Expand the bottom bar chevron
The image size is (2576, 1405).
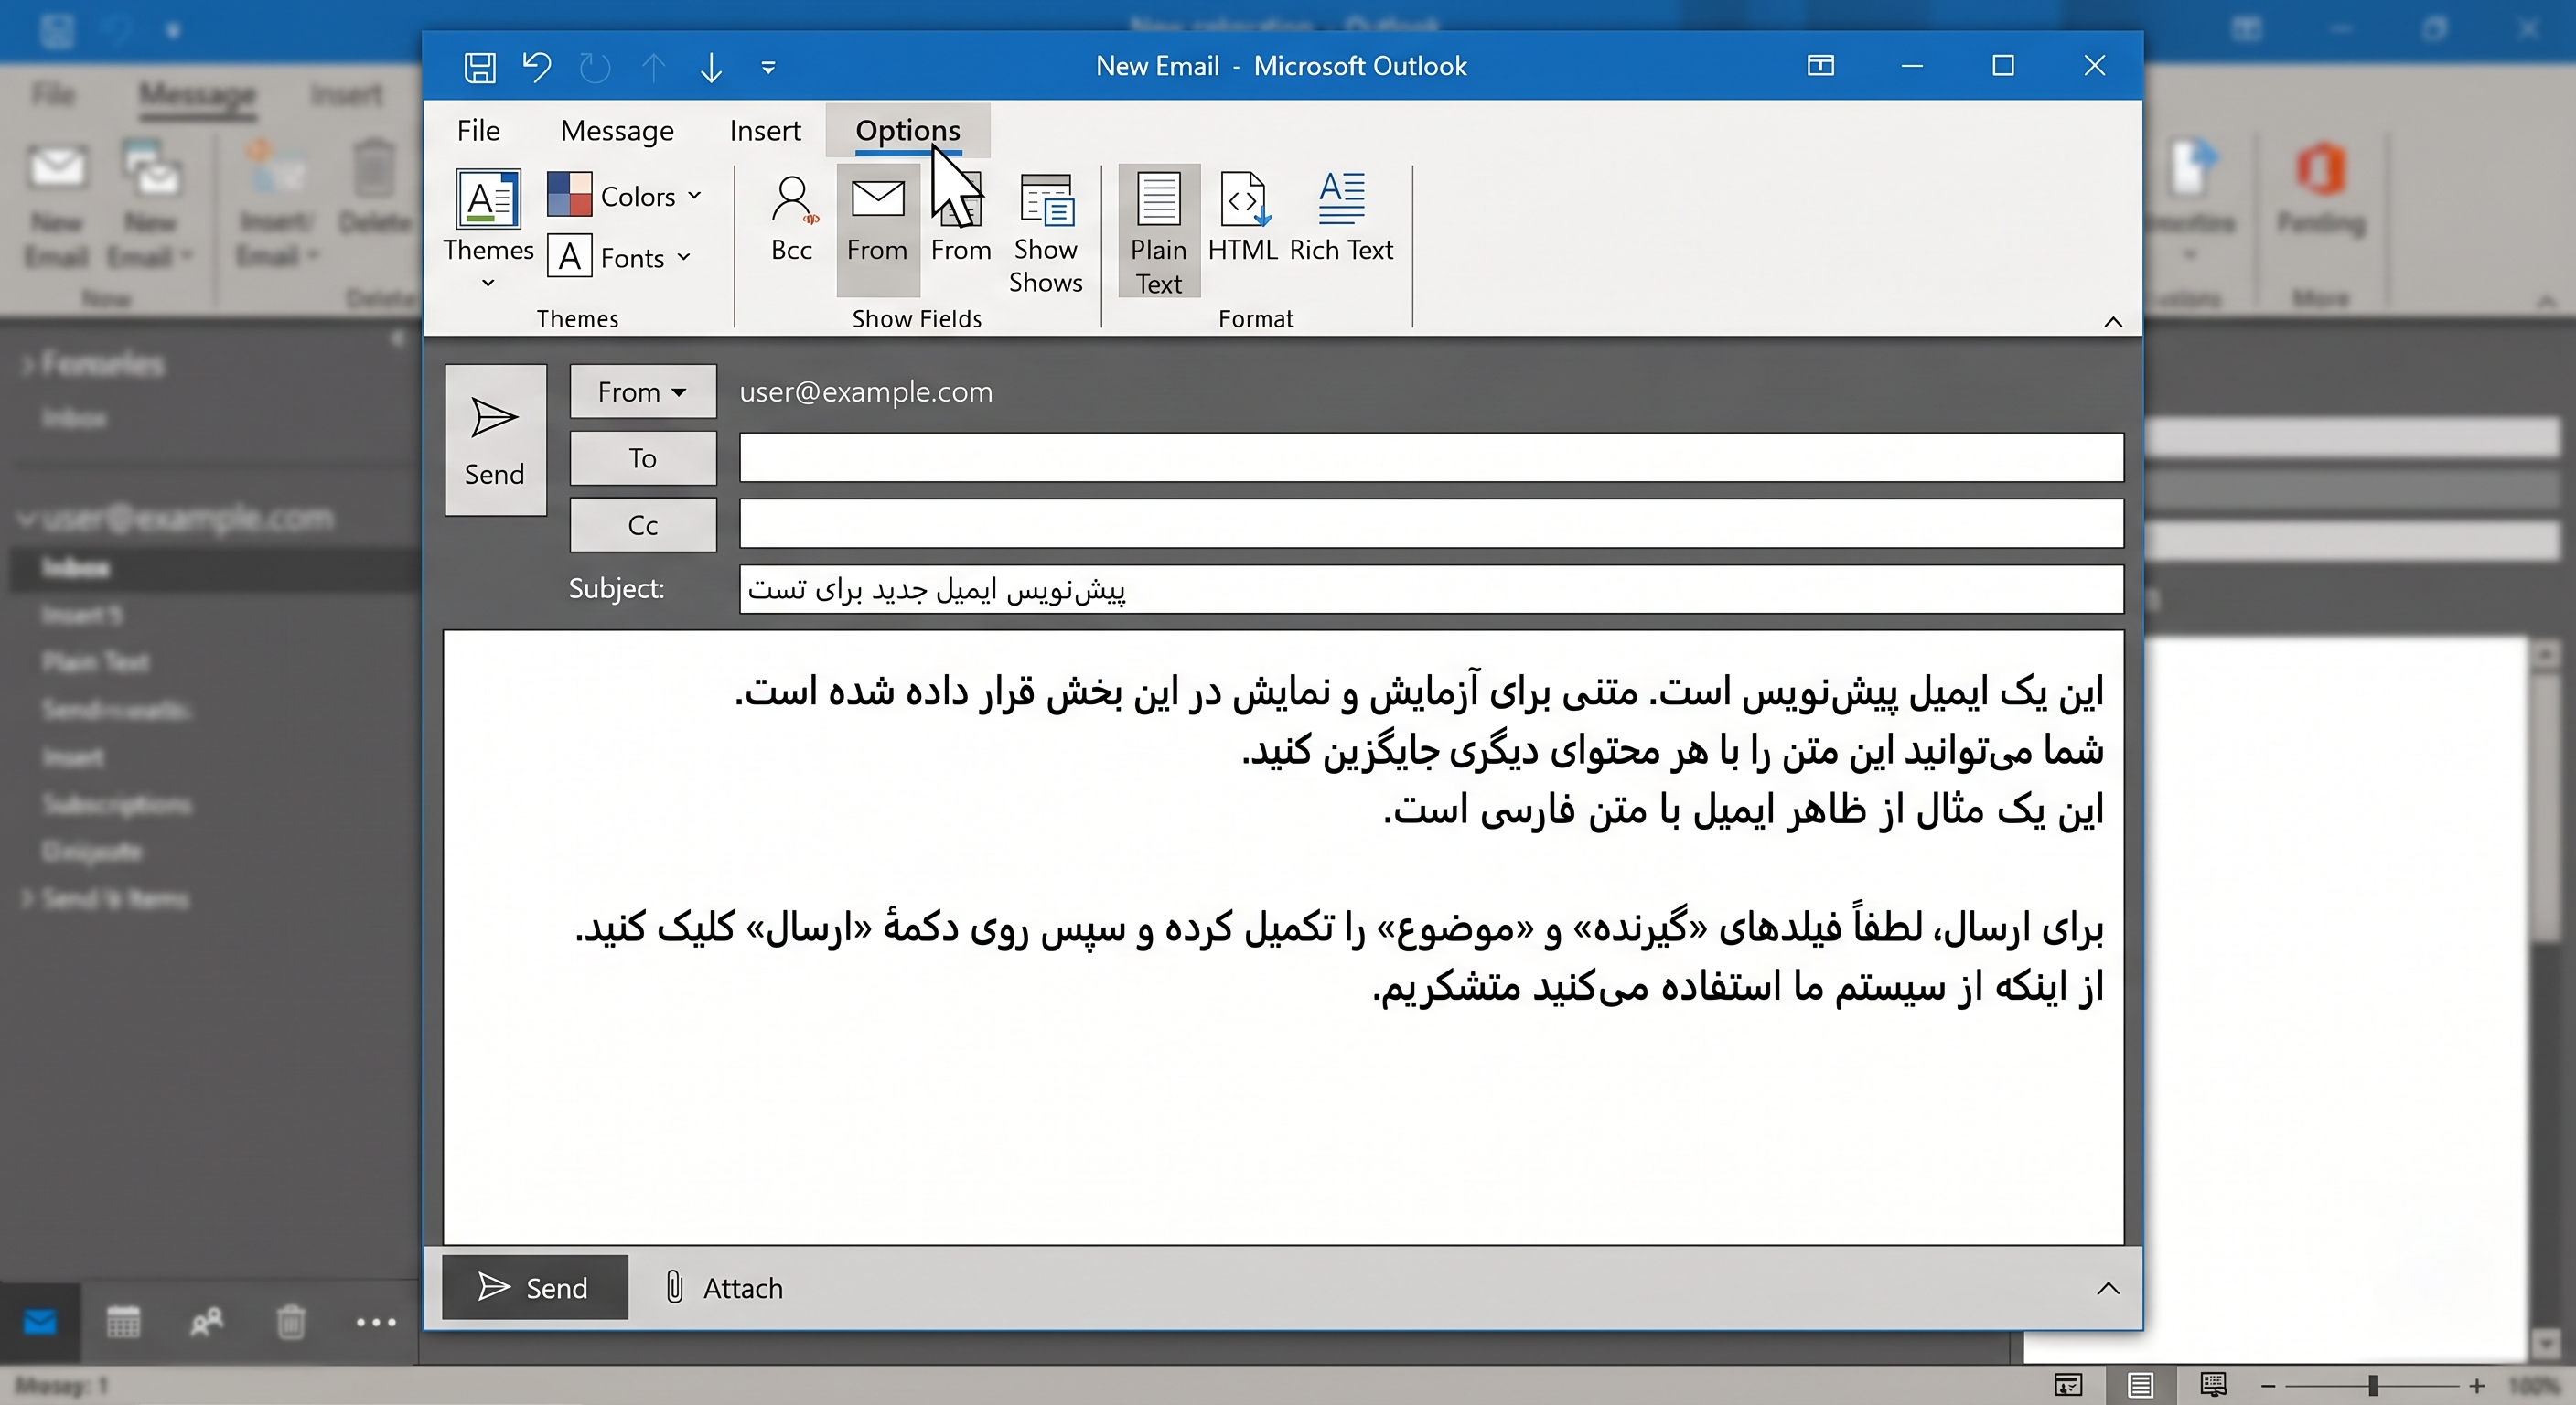(2107, 1287)
